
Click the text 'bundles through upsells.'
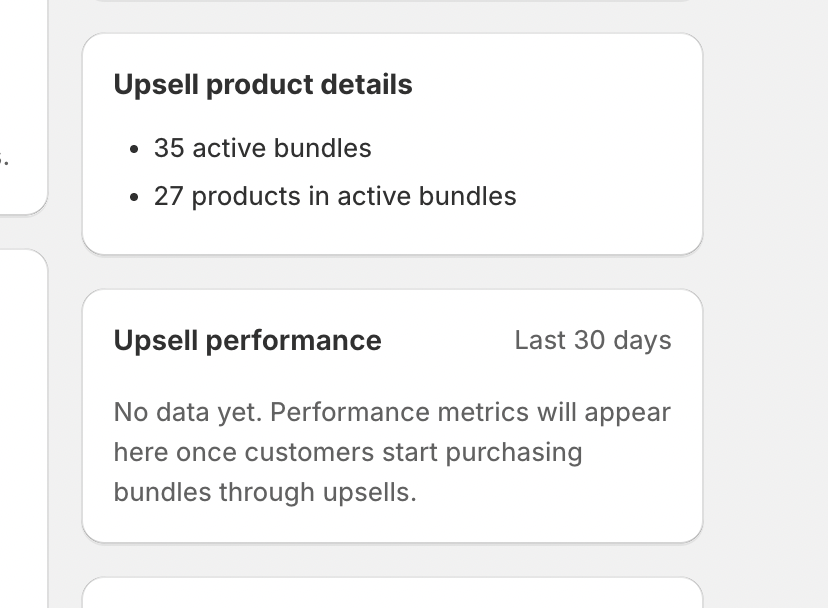[x=265, y=492]
